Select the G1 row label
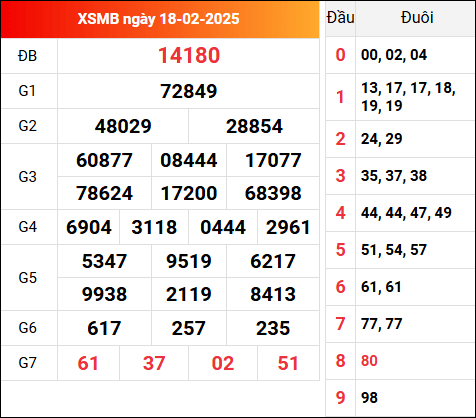The width and height of the screenshot is (476, 418). coord(27,91)
